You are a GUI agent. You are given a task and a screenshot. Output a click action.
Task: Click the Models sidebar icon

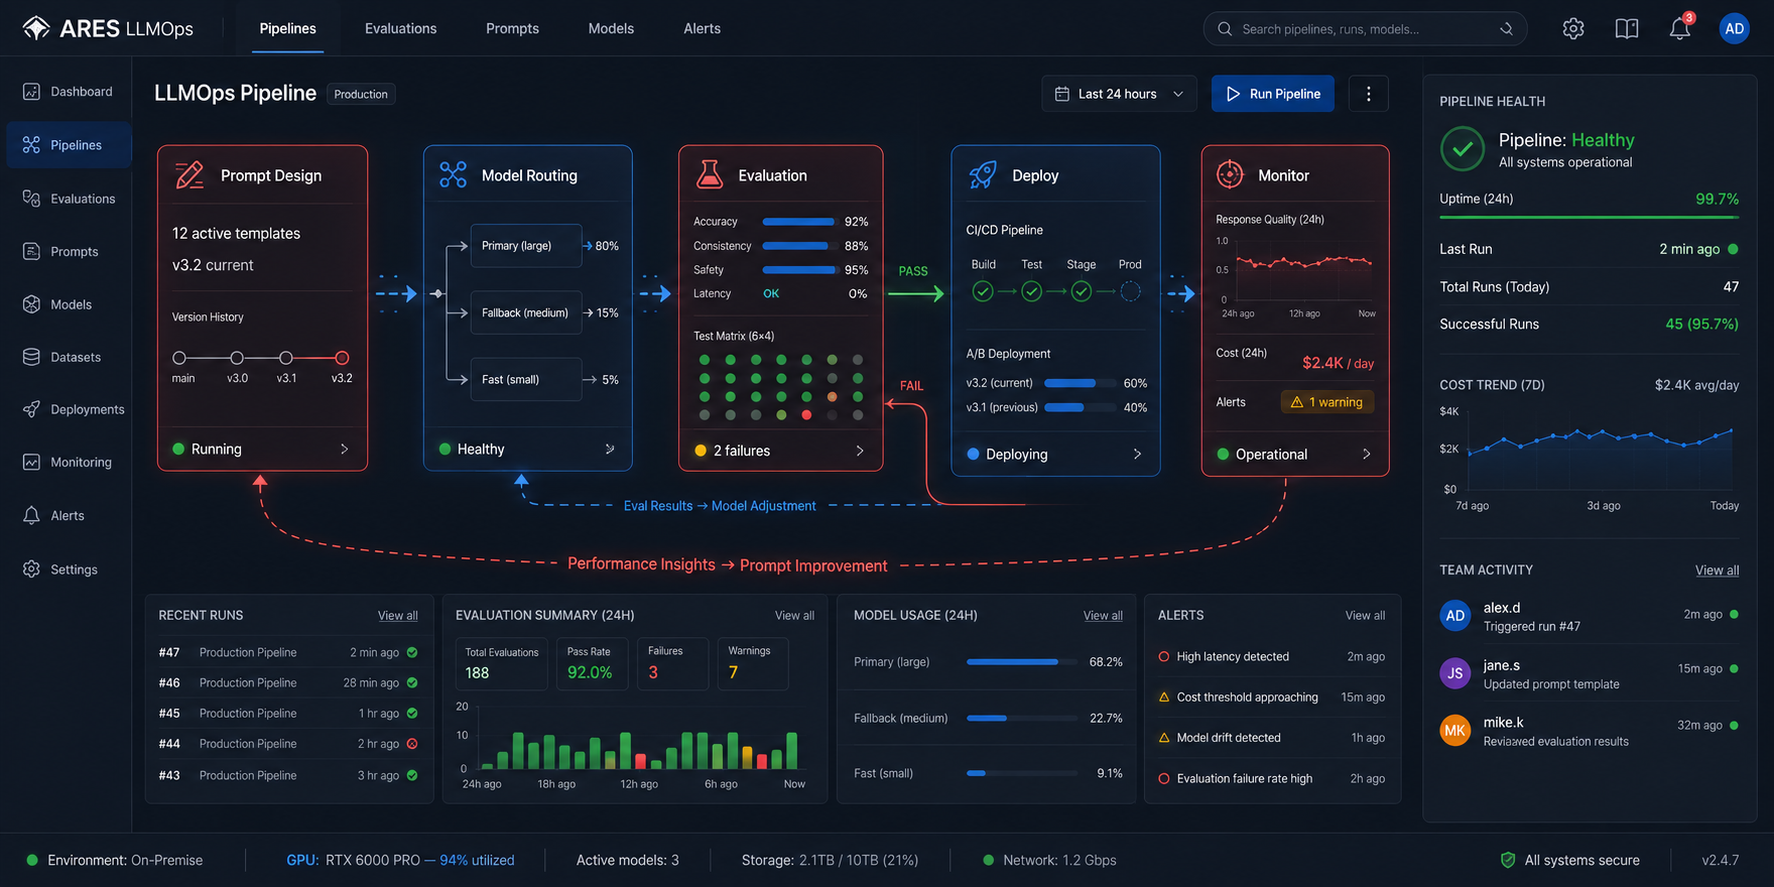[31, 304]
